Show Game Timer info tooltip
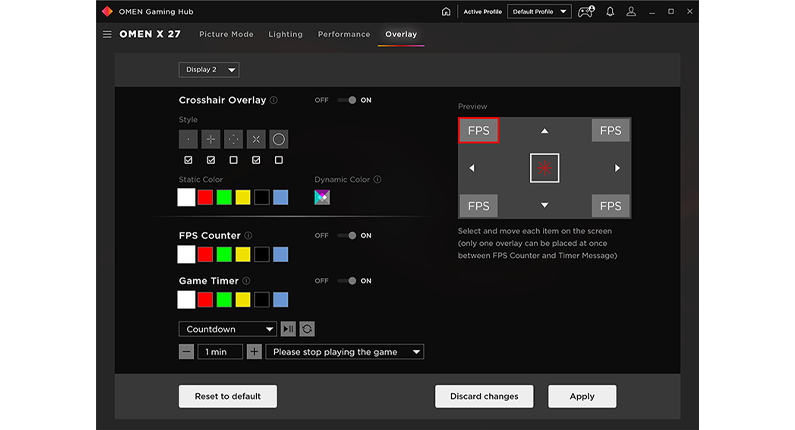795x430 pixels. 246,281
